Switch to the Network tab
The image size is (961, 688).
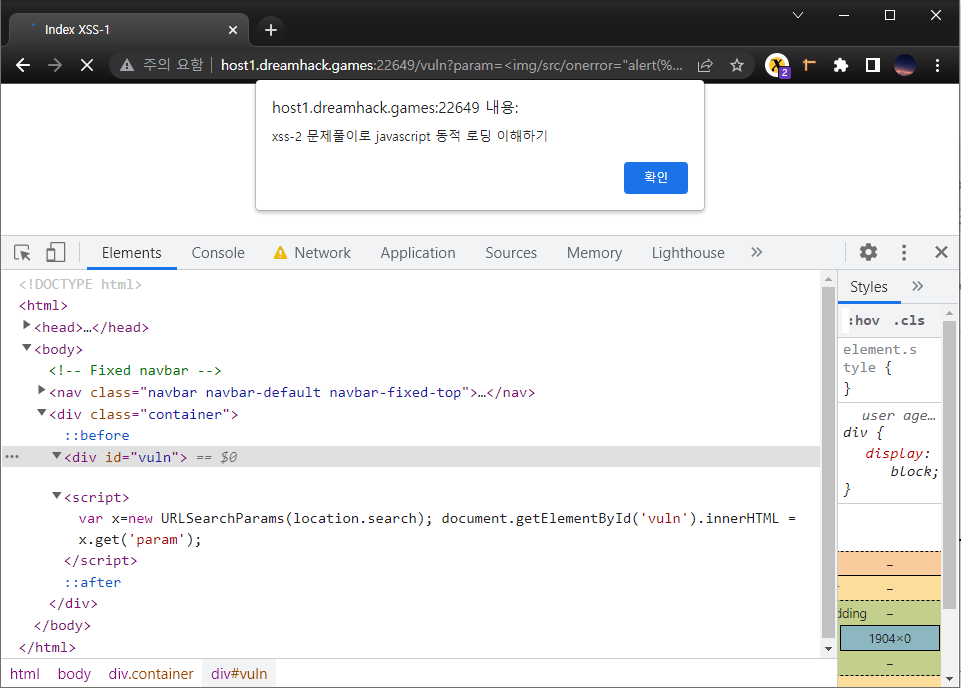click(x=313, y=252)
